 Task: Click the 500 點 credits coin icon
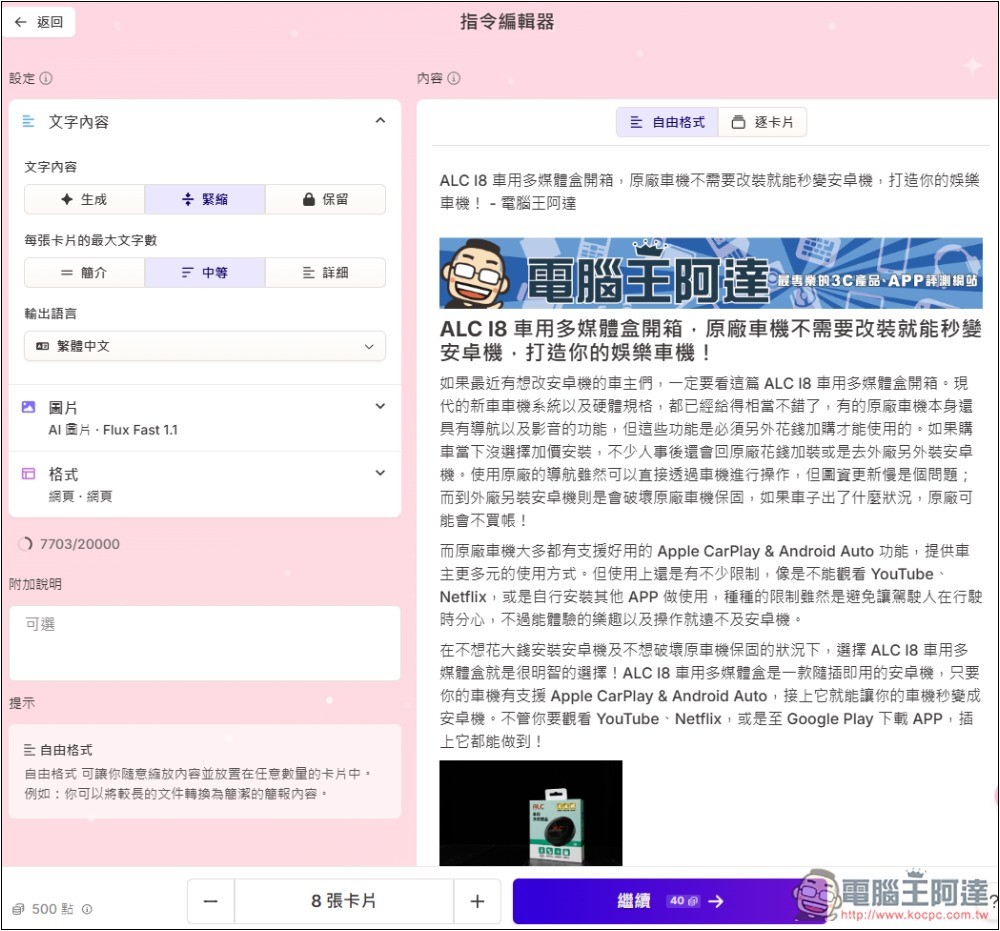[18, 909]
